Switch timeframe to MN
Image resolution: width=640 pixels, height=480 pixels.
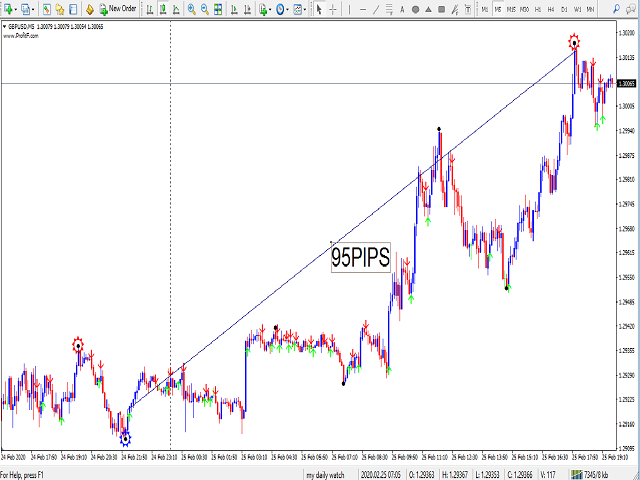[x=590, y=9]
